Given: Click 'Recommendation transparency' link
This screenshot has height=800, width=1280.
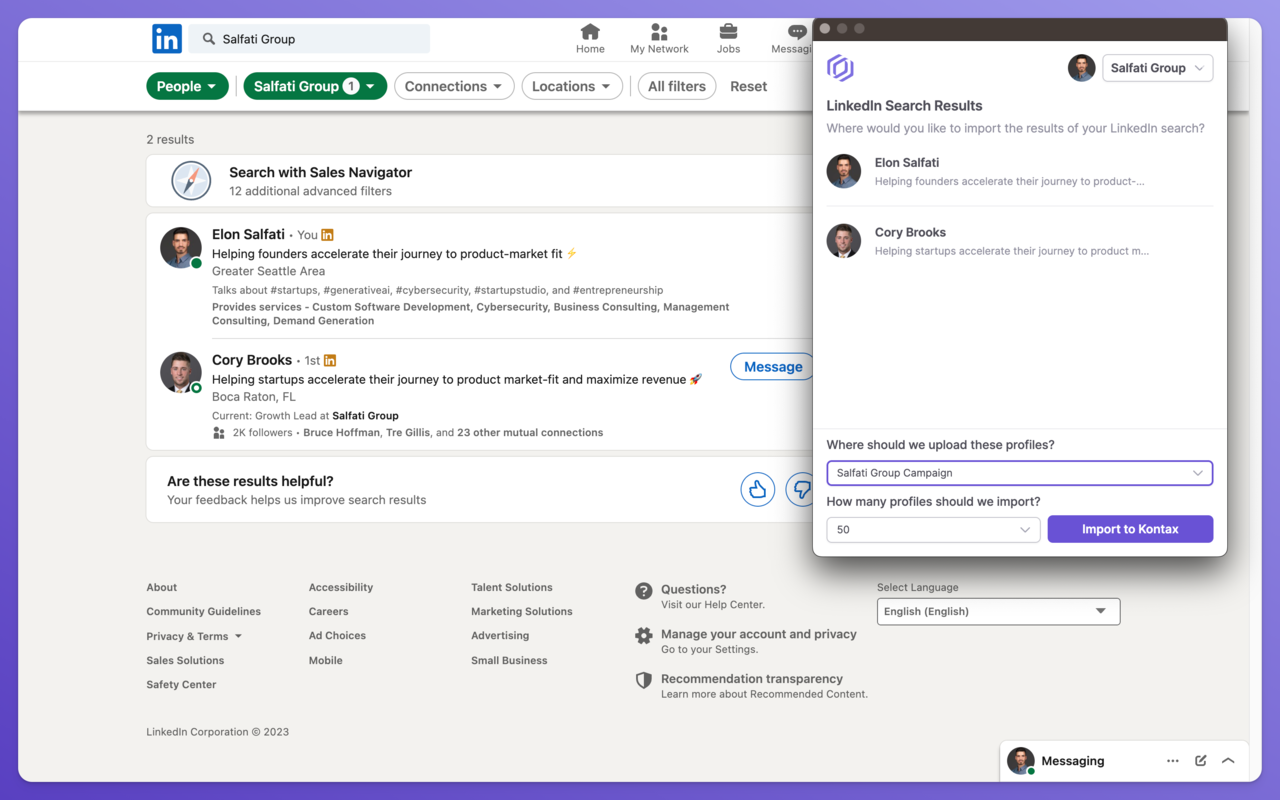Looking at the screenshot, I should point(752,678).
